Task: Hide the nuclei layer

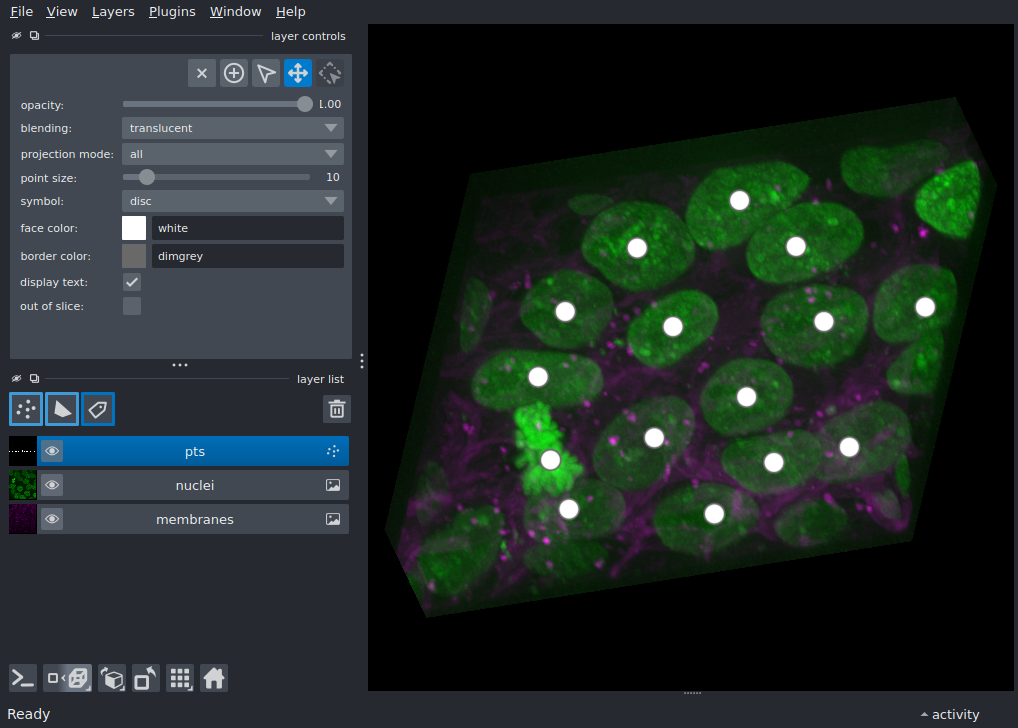Action: [52, 486]
